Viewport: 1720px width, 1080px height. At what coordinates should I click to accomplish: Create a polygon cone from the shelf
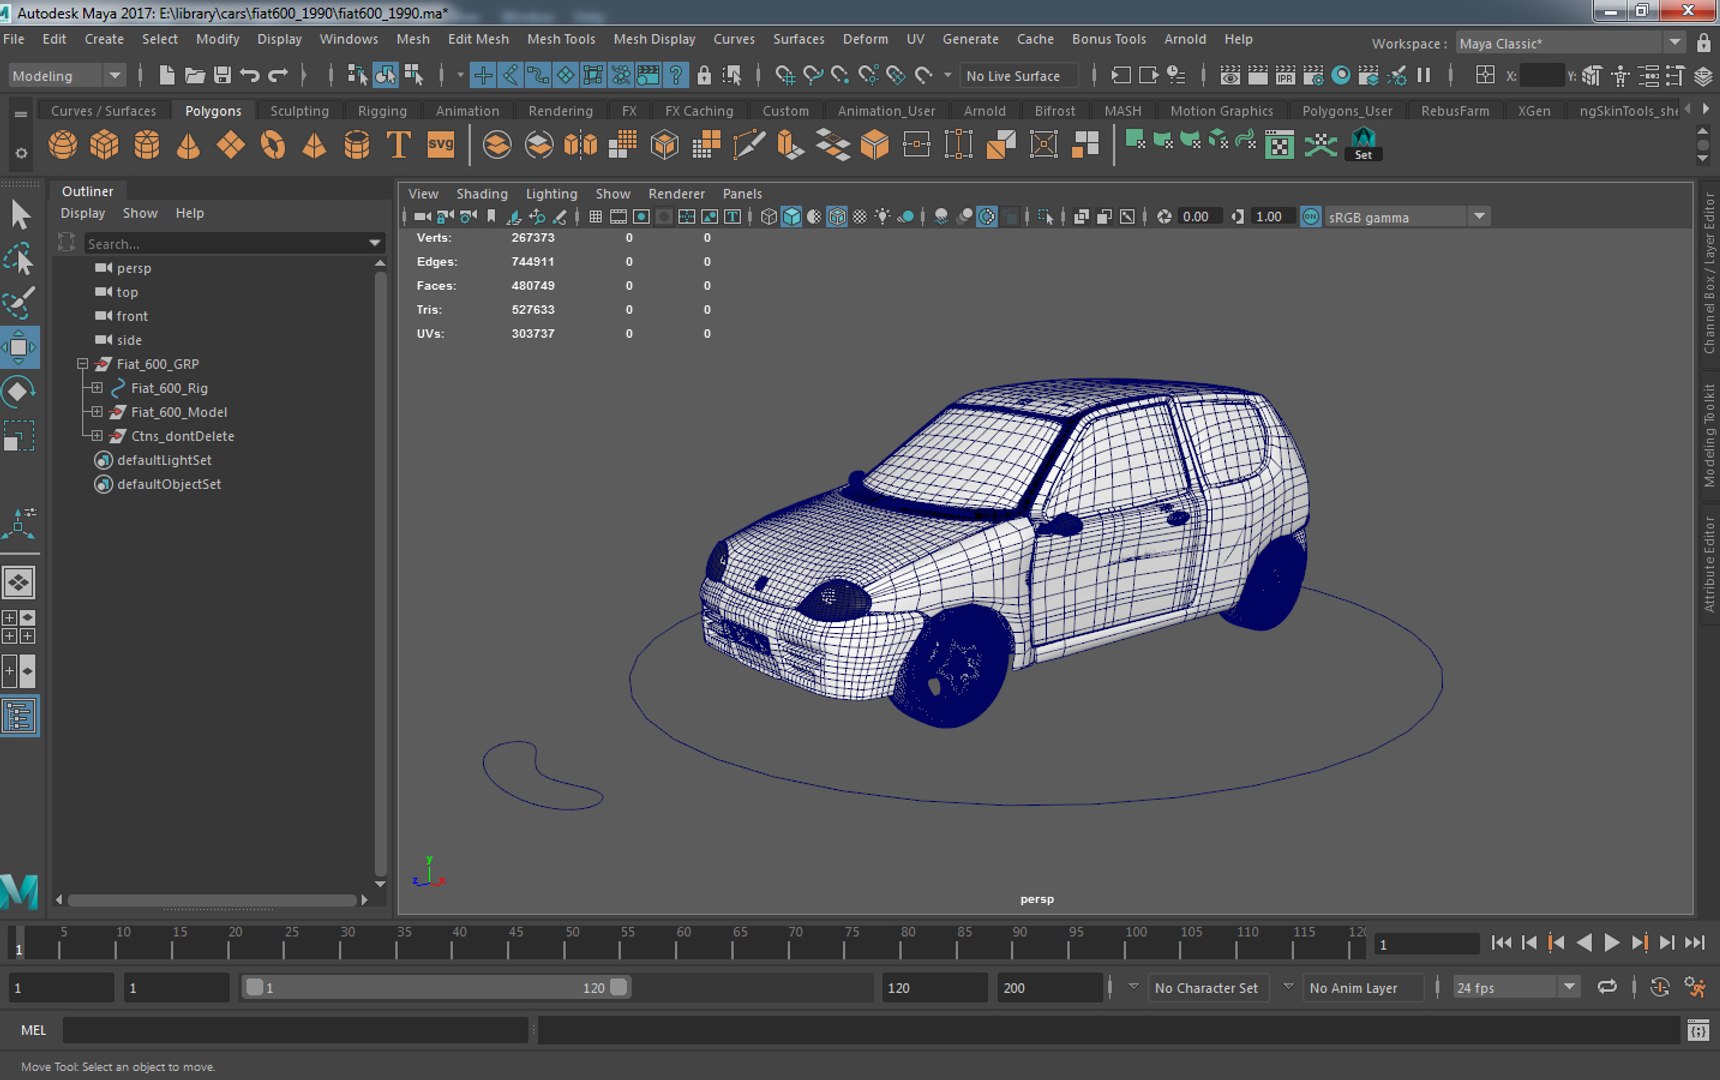pyautogui.click(x=188, y=145)
